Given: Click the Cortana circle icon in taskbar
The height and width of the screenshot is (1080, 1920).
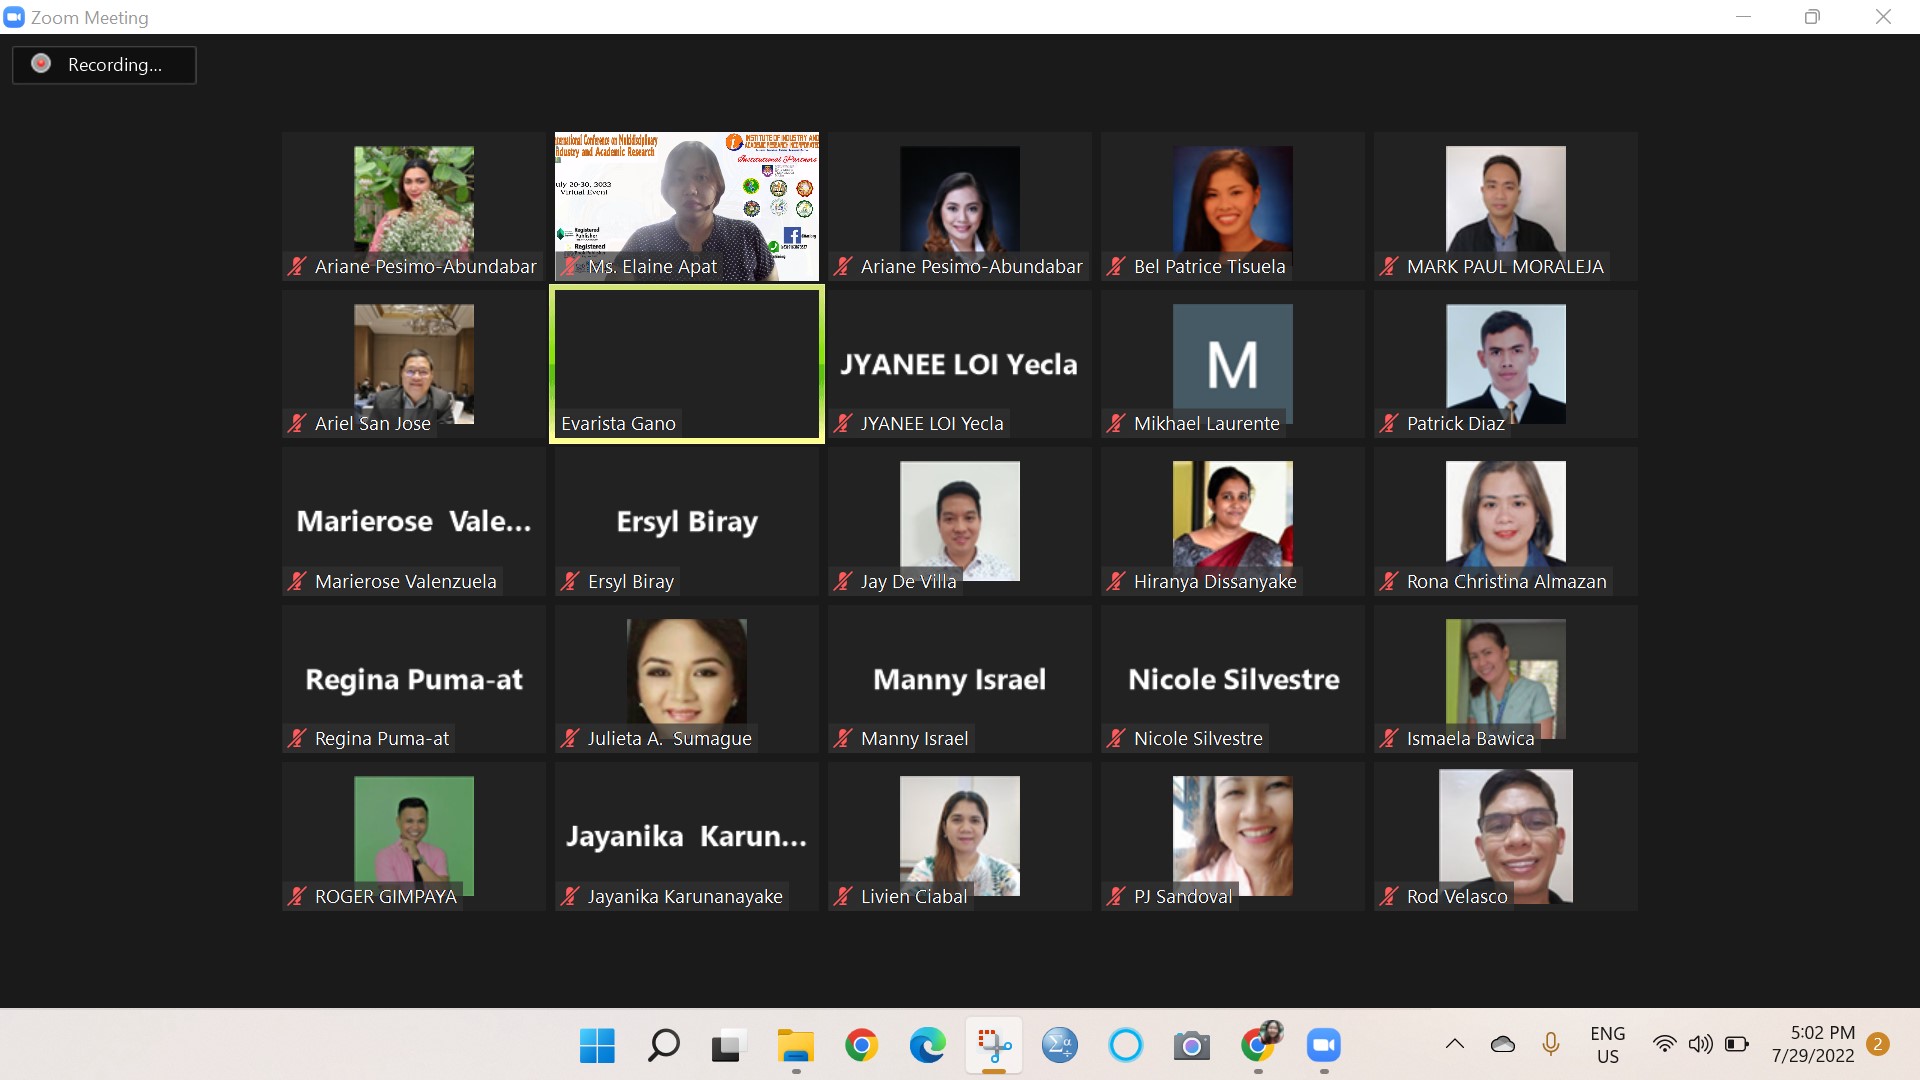Looking at the screenshot, I should [x=1125, y=1046].
